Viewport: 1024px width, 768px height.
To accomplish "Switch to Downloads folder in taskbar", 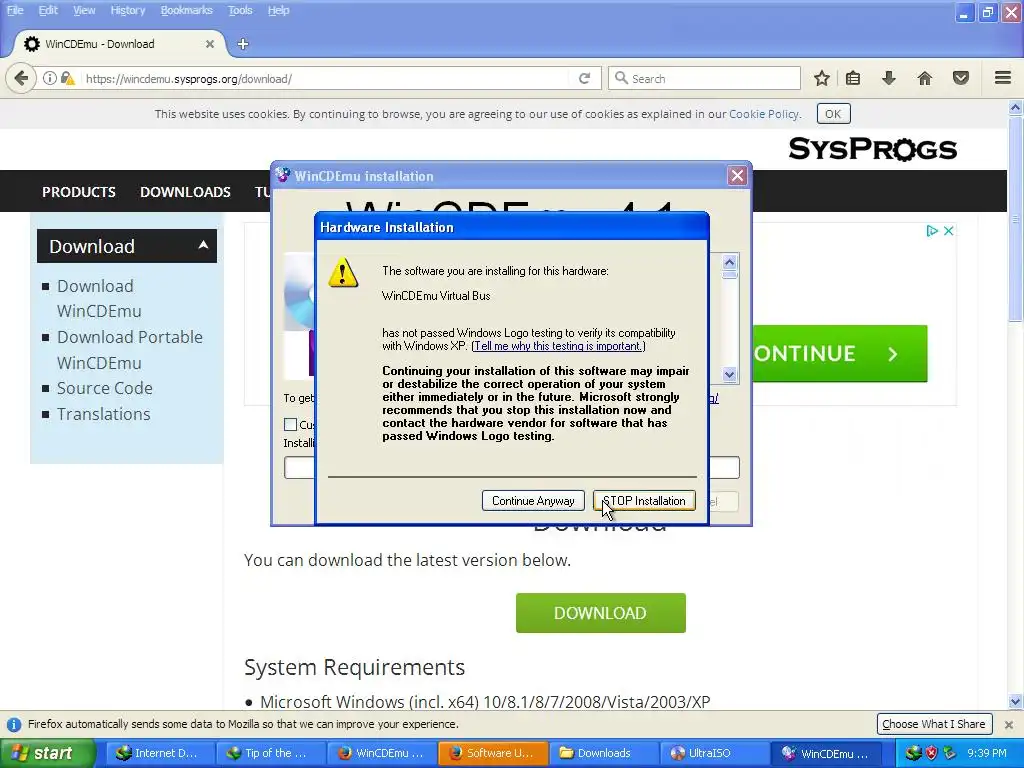I will click(605, 753).
